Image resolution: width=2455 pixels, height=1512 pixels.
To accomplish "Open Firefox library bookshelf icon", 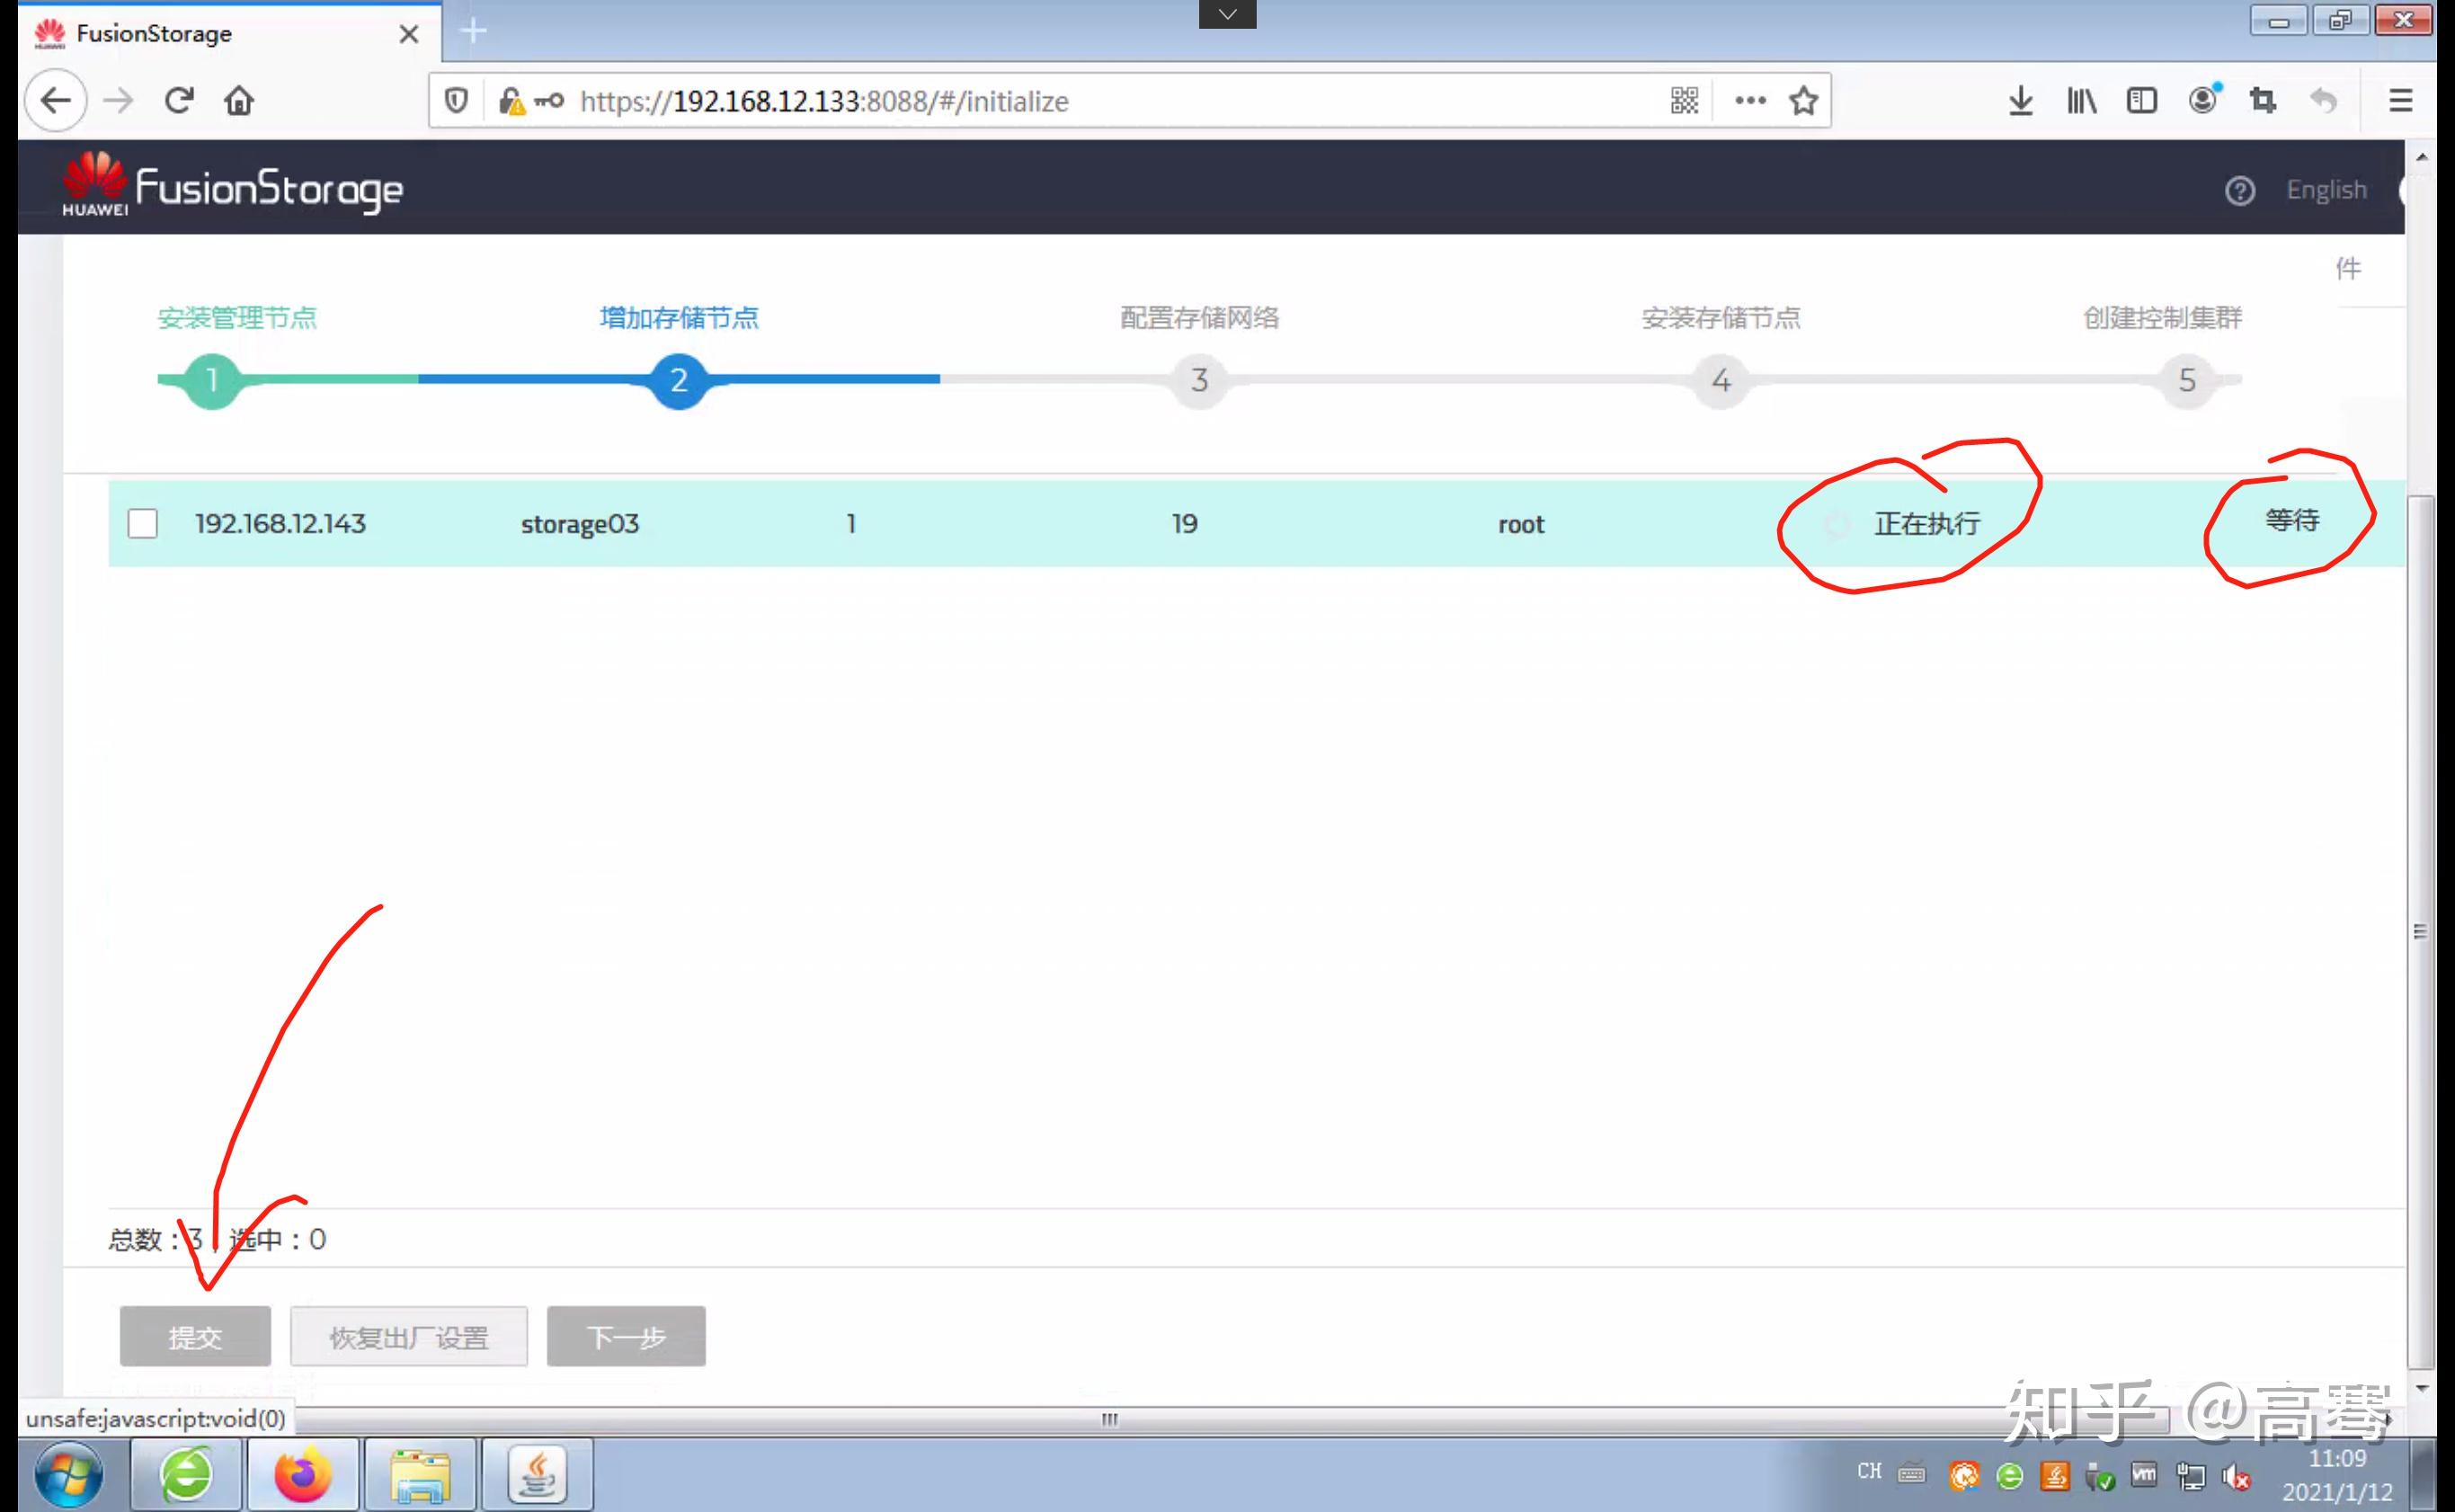I will coord(2081,101).
